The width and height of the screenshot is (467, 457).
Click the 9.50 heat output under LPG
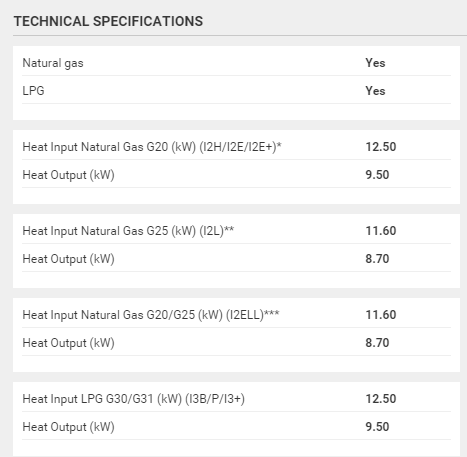point(377,427)
